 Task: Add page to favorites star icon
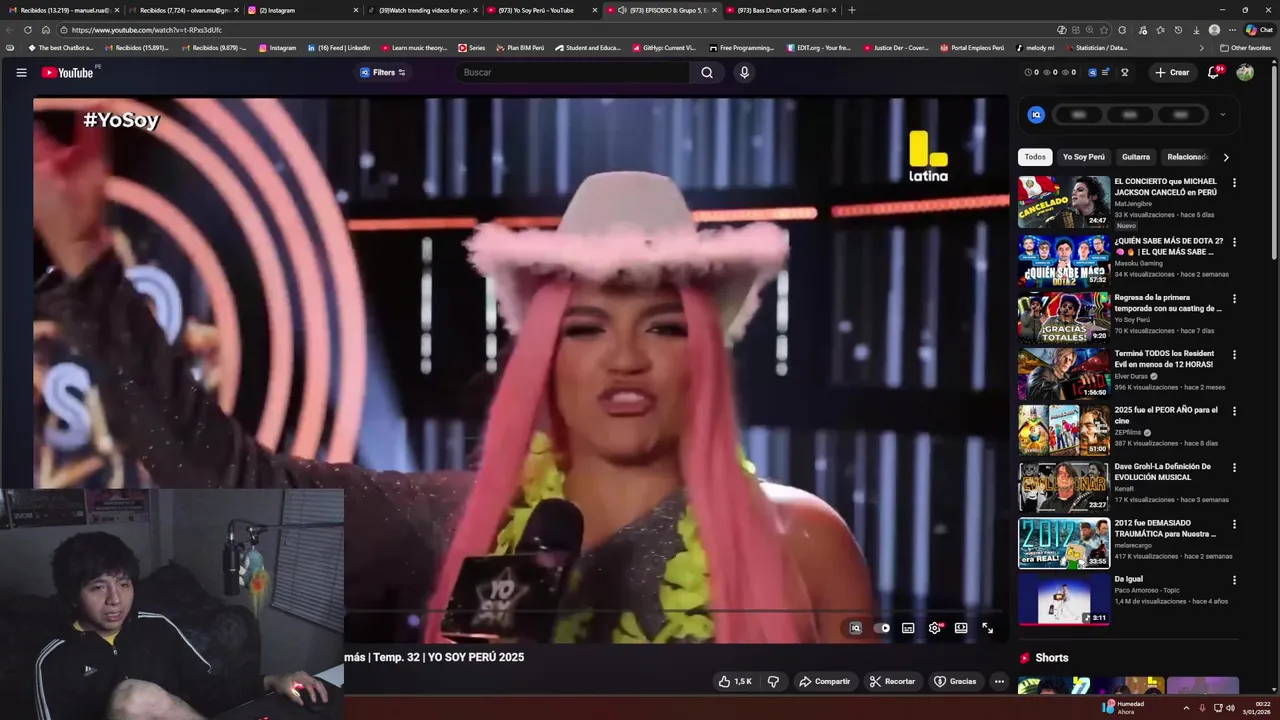click(1105, 30)
